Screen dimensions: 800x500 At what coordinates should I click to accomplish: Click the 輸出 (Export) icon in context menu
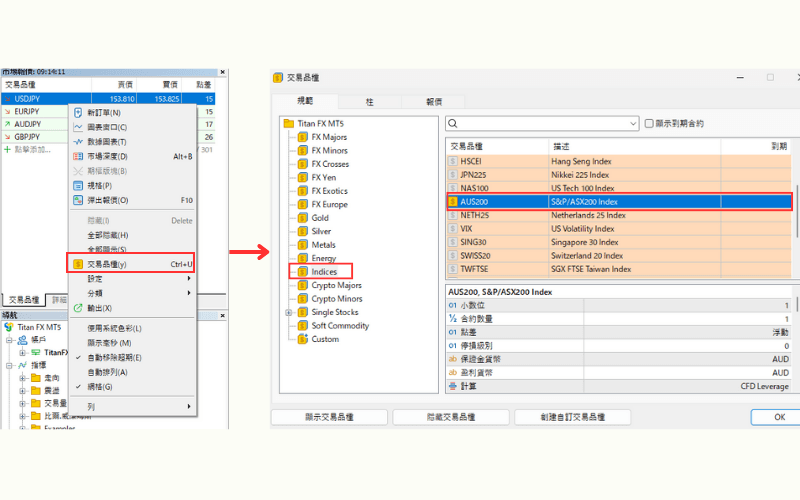pyautogui.click(x=78, y=308)
